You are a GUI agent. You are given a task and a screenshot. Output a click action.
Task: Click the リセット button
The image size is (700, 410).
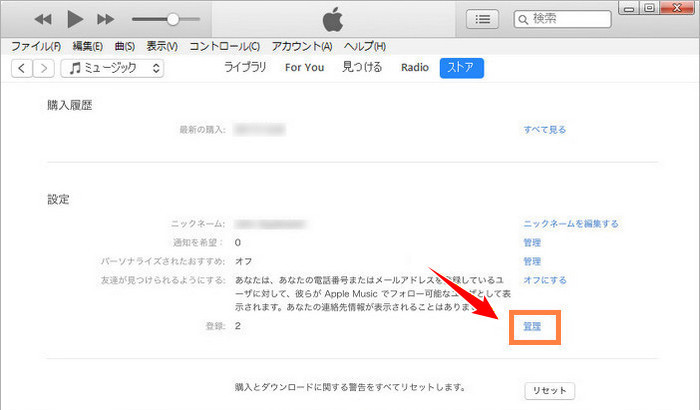click(x=550, y=390)
